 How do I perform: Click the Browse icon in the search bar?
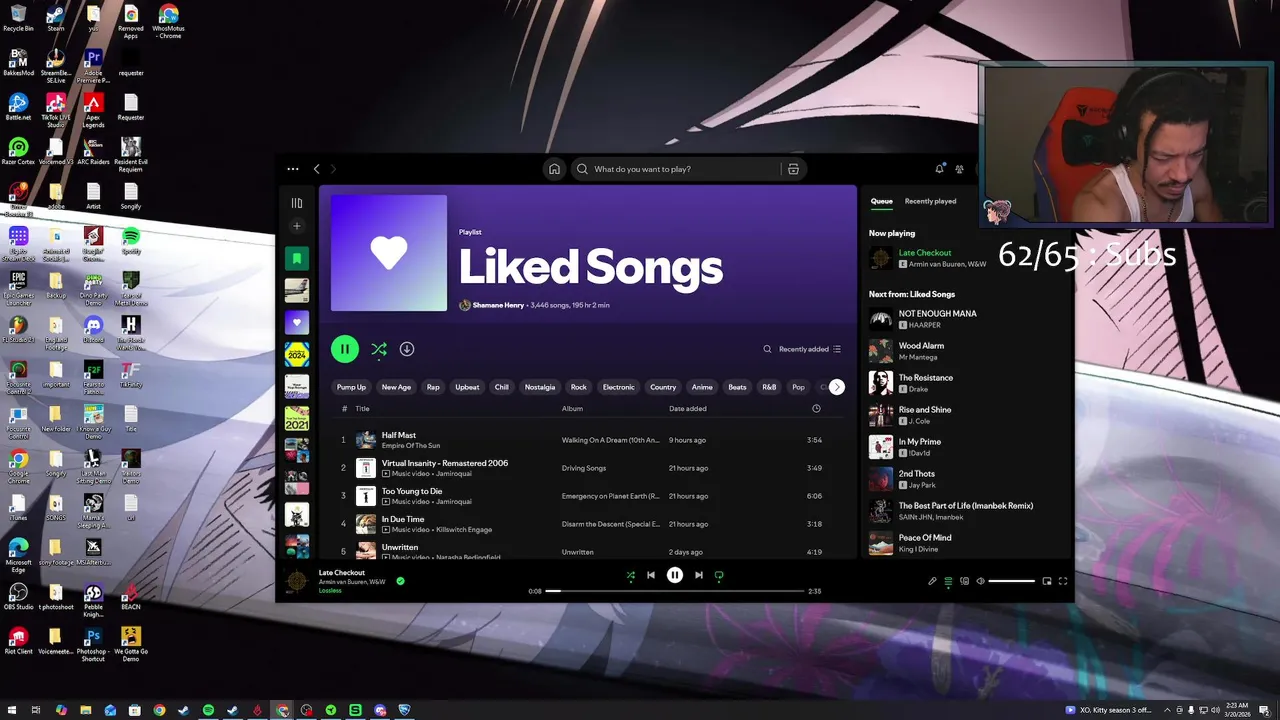tap(793, 169)
